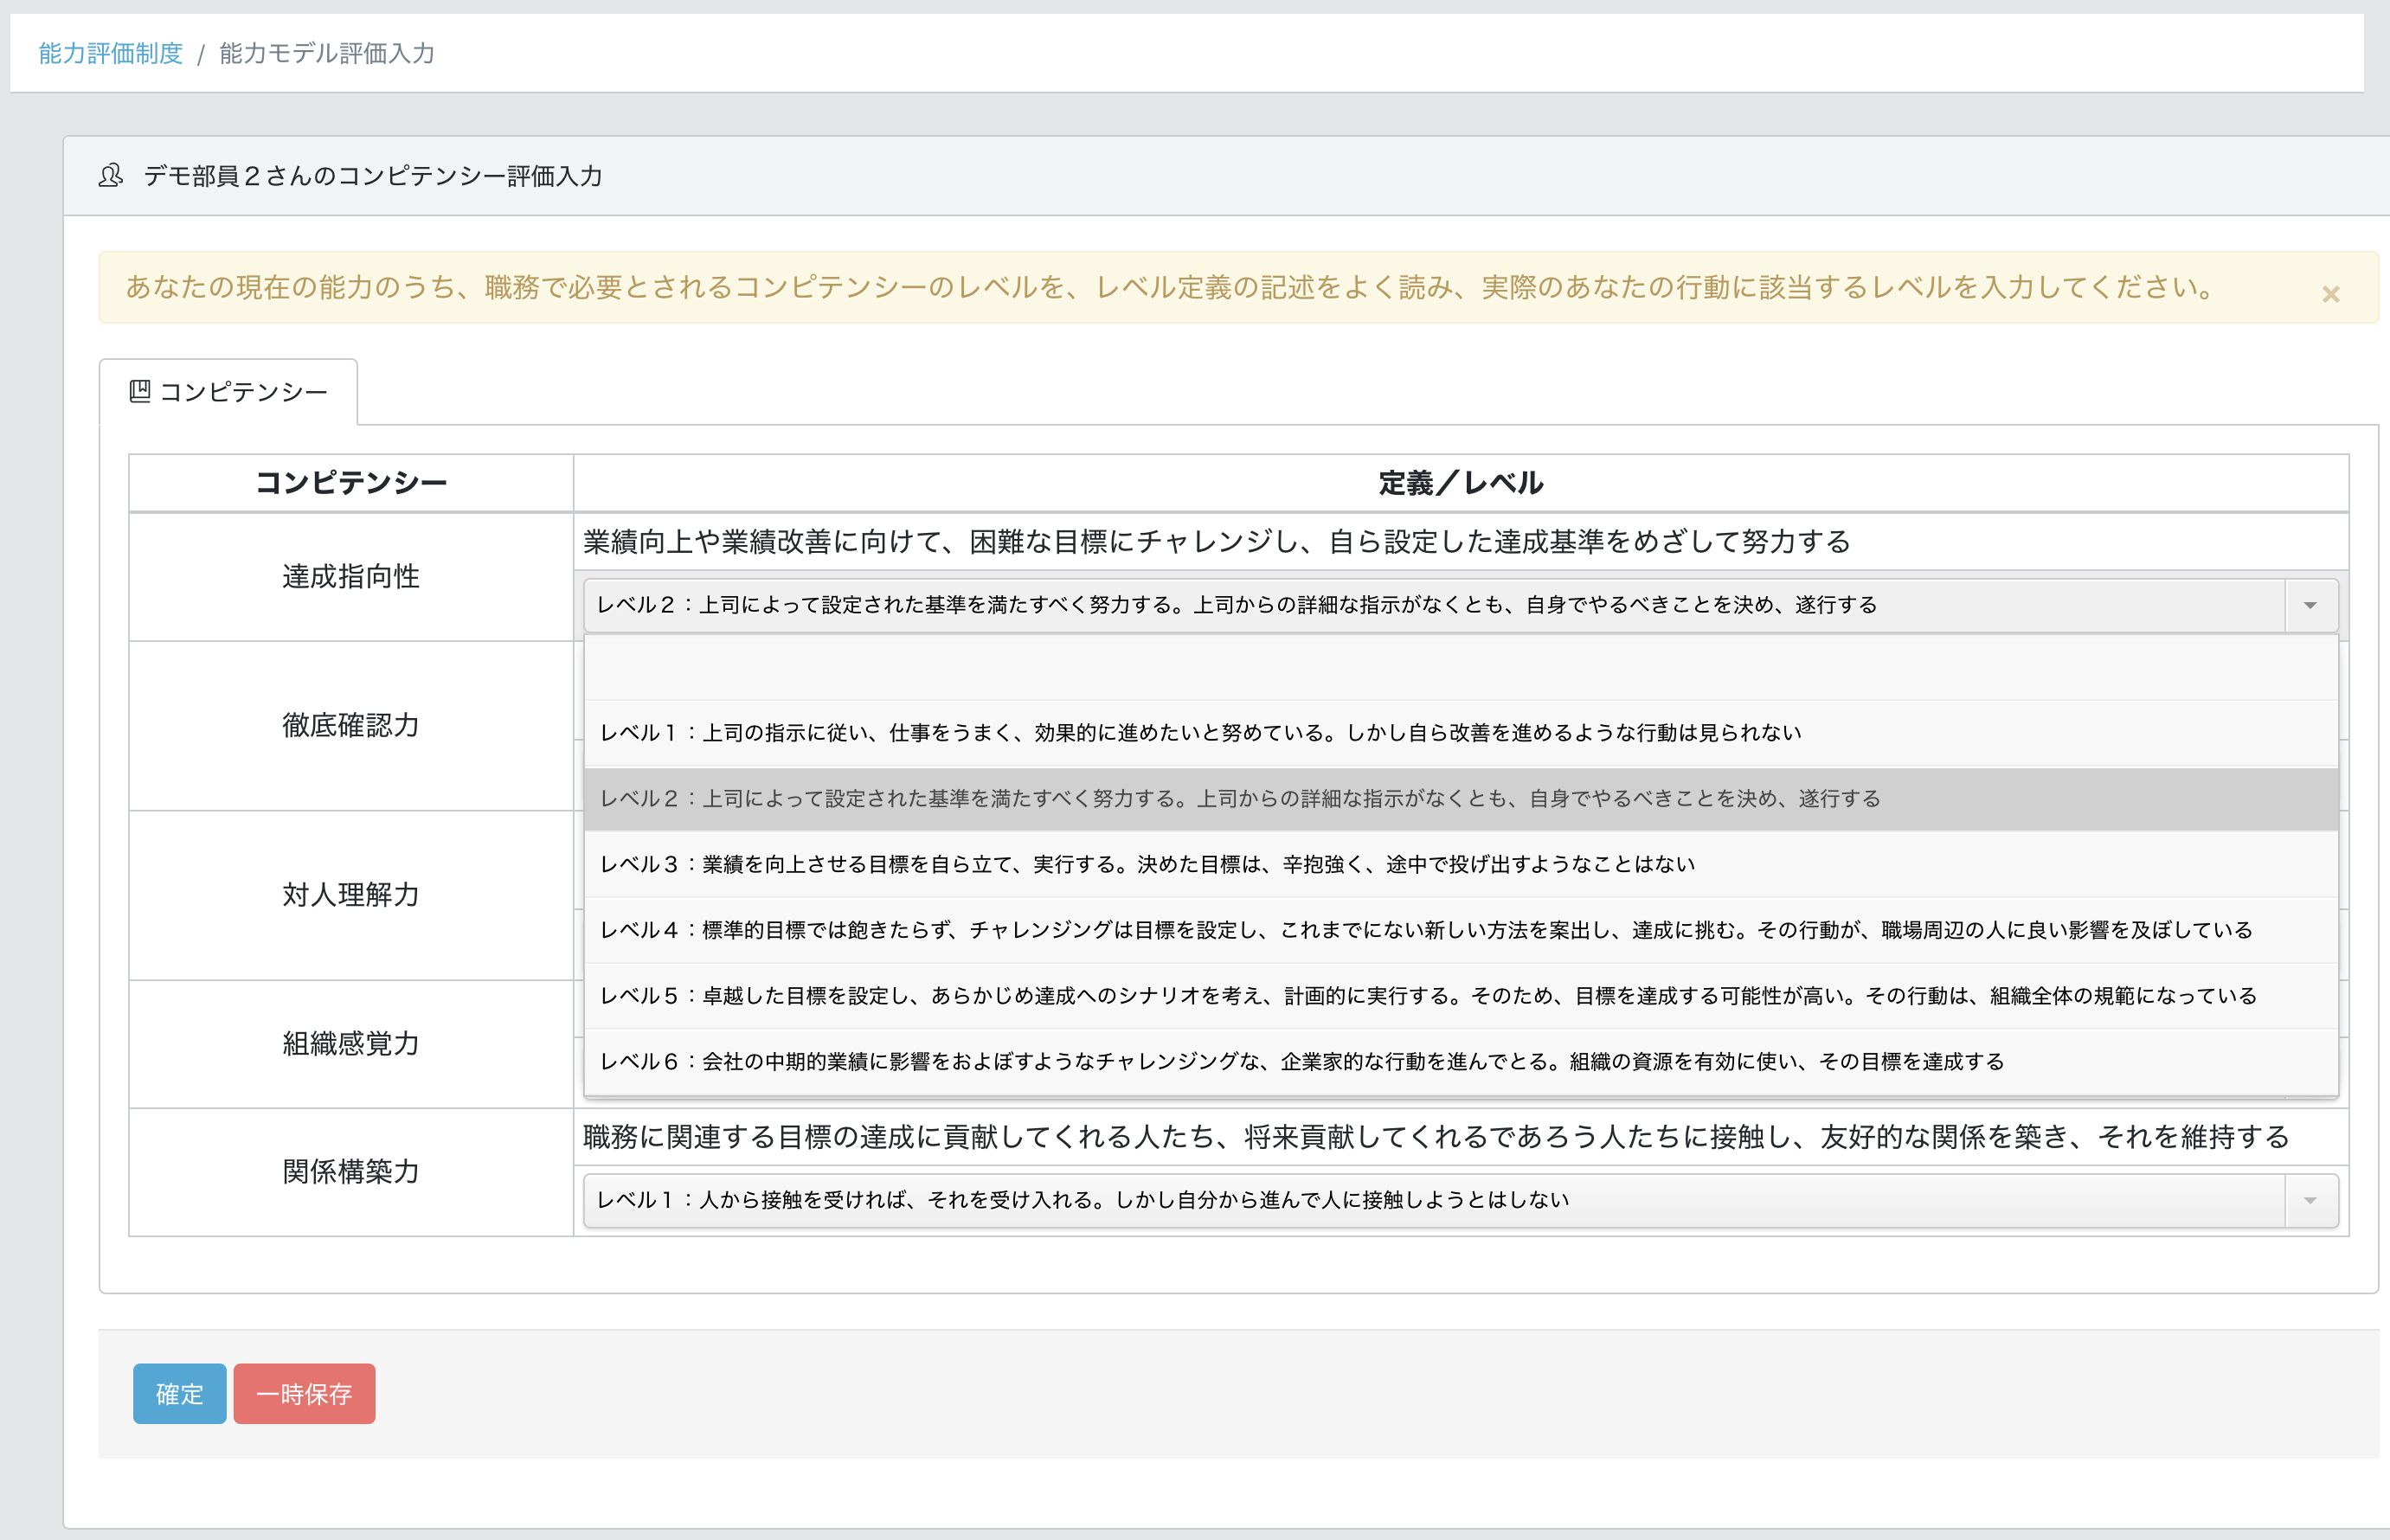Click the 関係構築力 row label
The height and width of the screenshot is (1540, 2390).
tap(350, 1172)
